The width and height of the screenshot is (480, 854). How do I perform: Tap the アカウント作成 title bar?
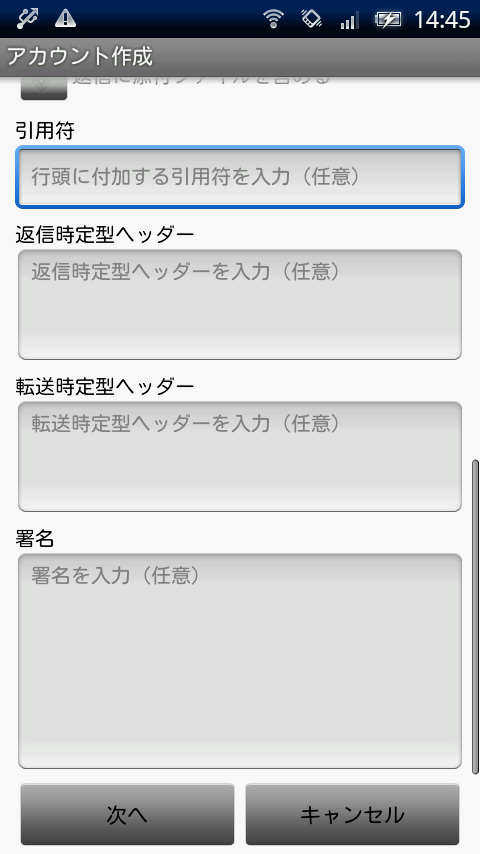click(x=240, y=57)
